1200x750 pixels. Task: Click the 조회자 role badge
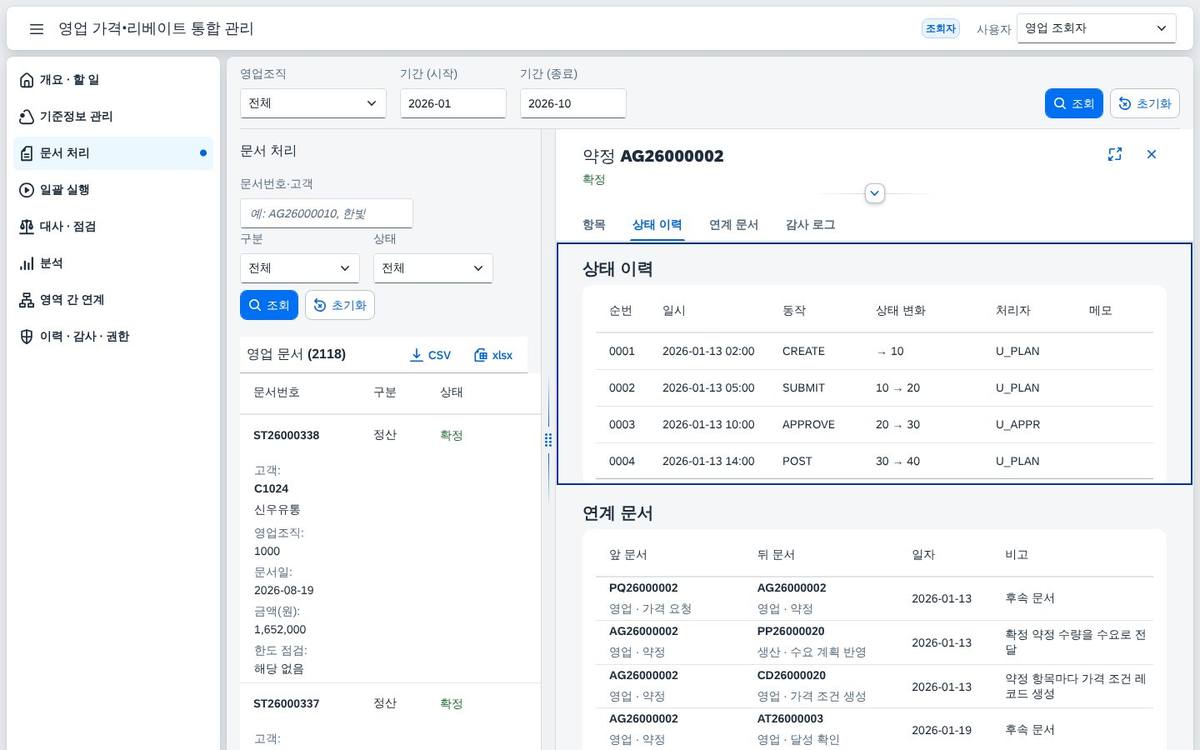940,29
